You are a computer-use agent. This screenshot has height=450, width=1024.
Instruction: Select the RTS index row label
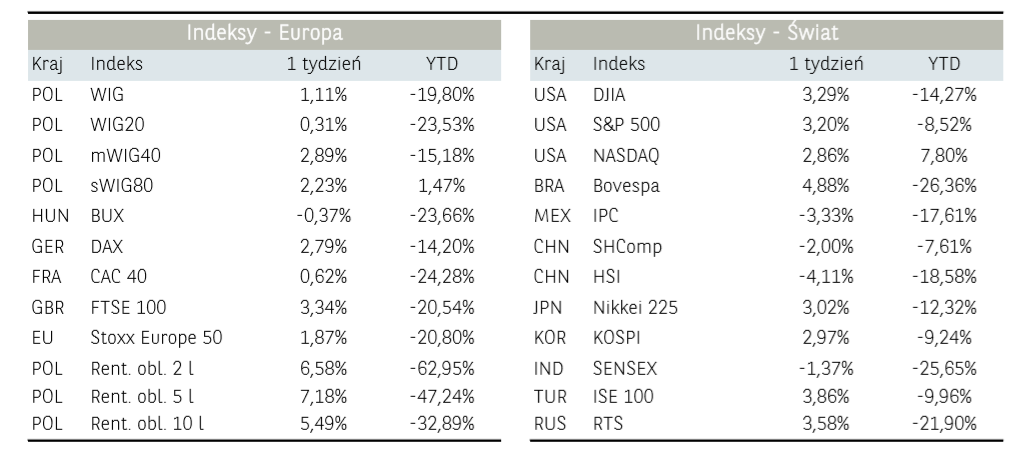(607, 423)
